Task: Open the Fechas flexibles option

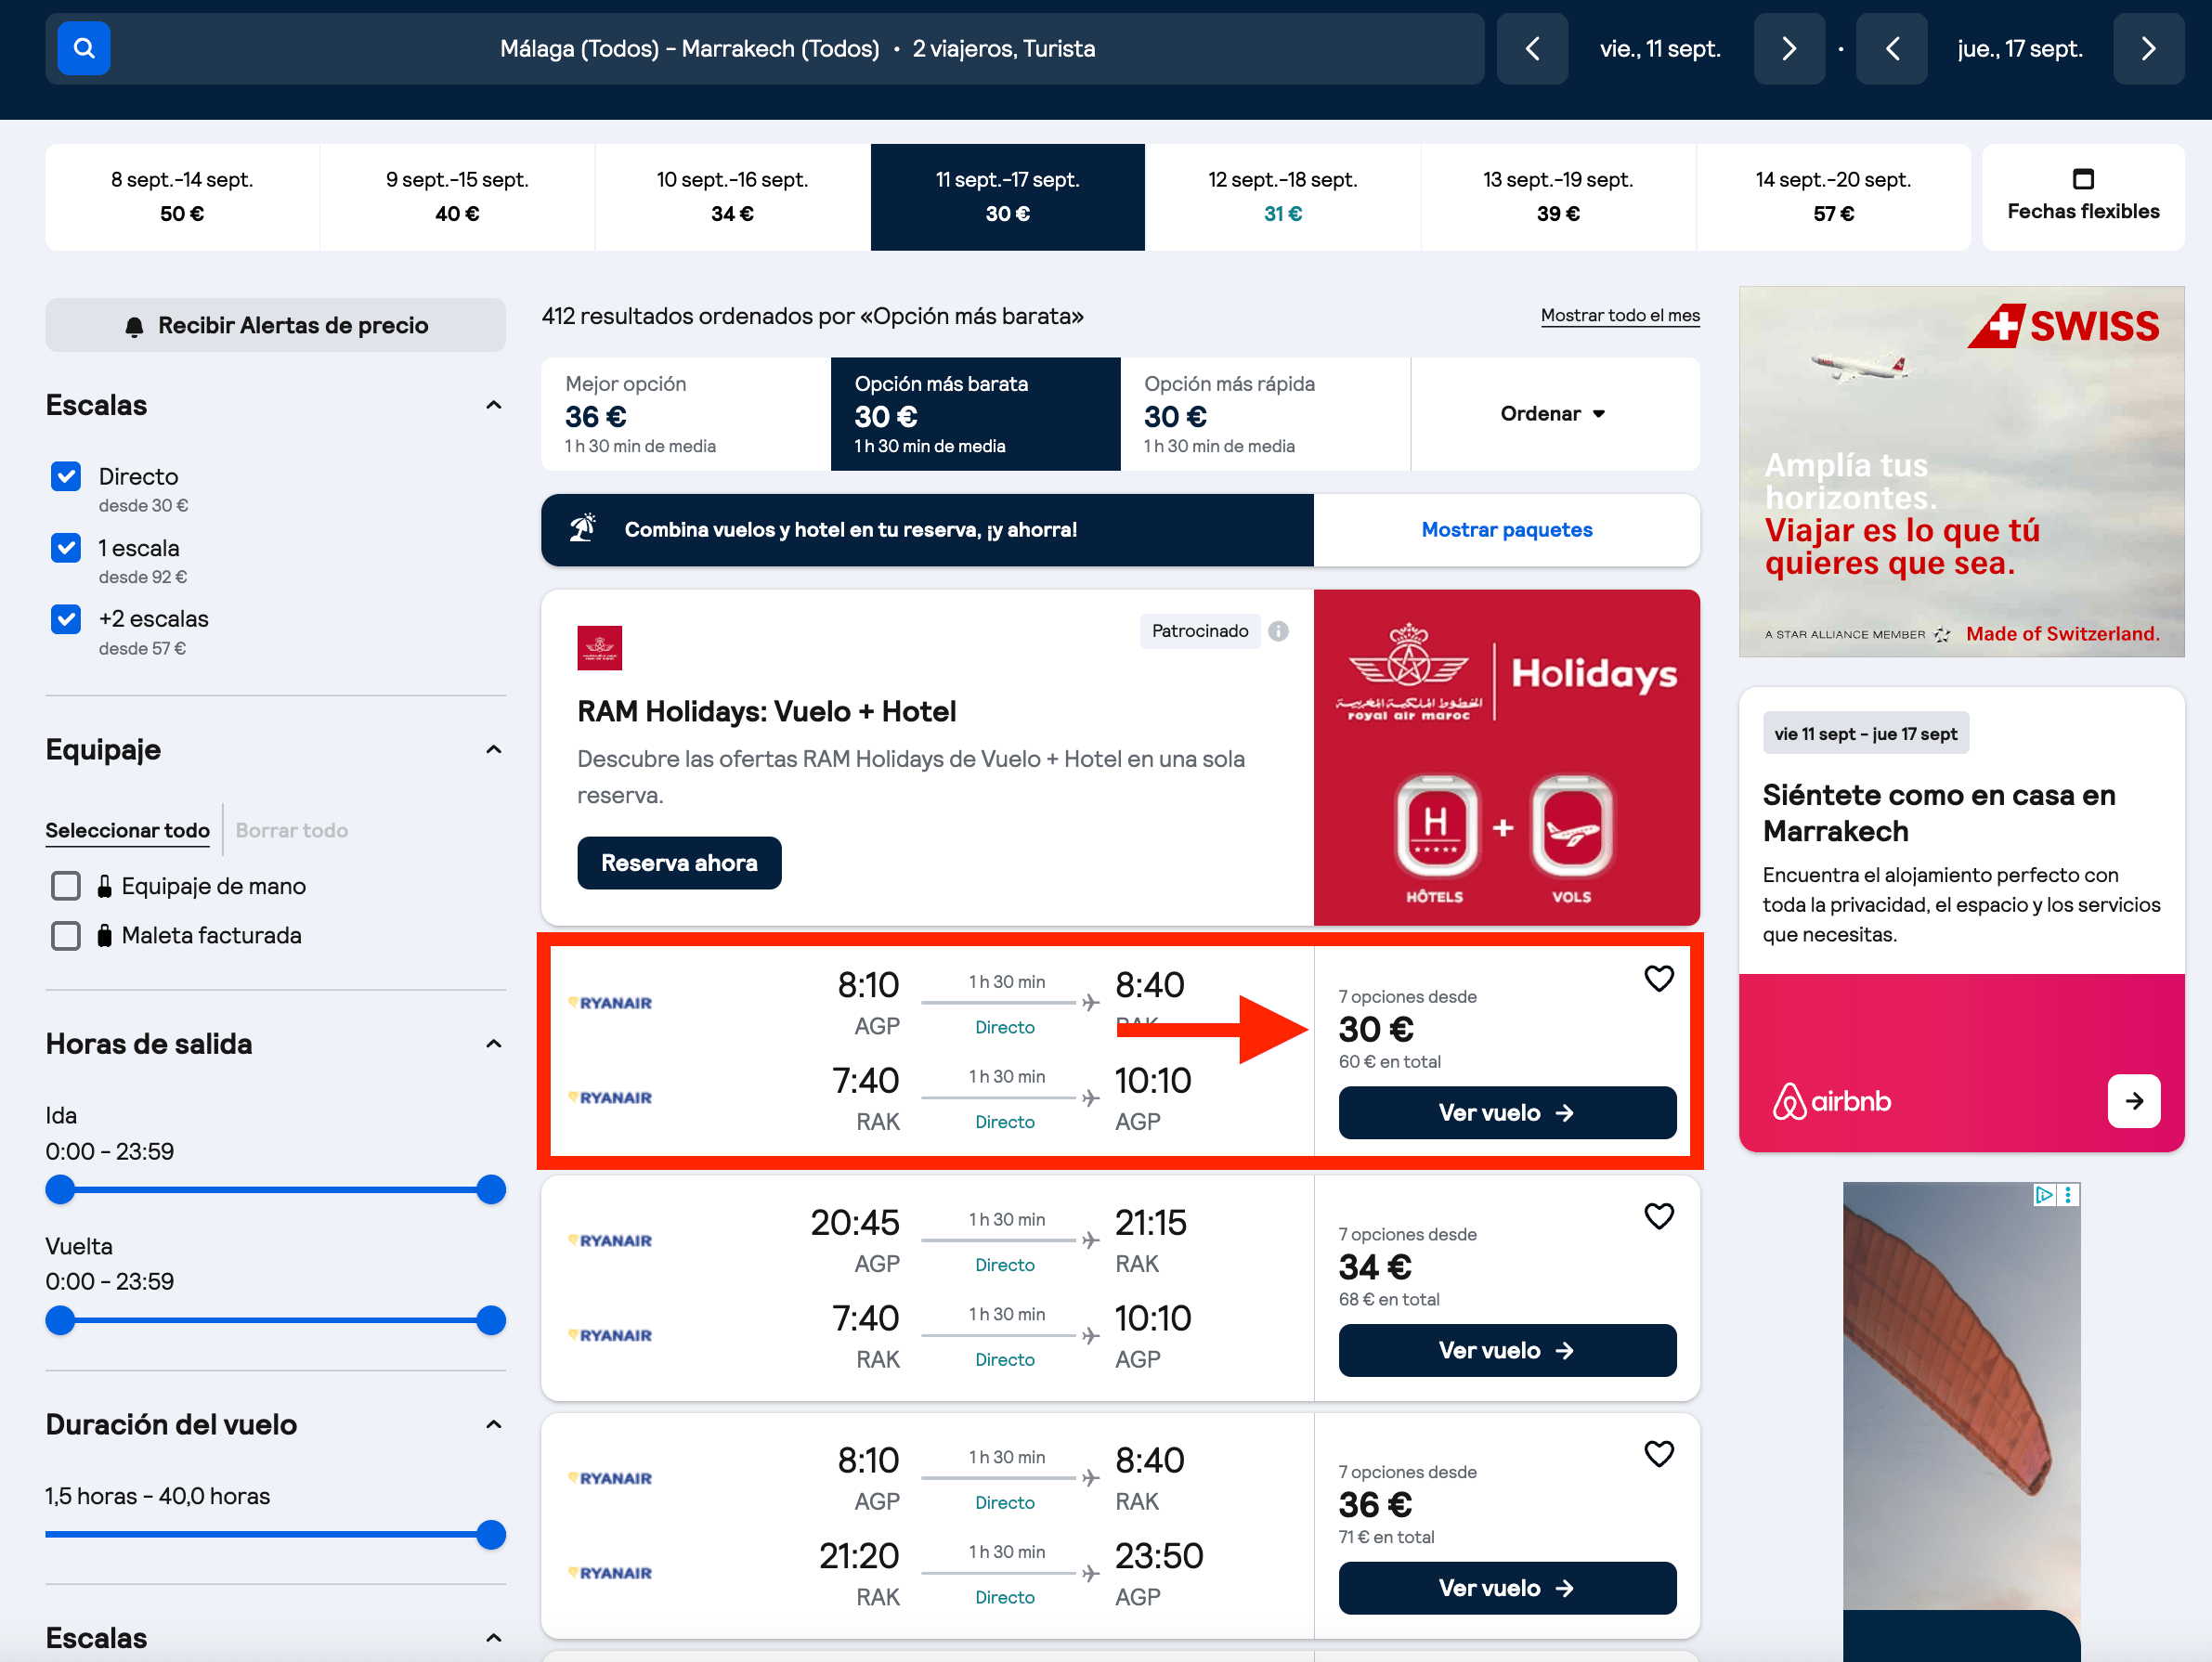Action: pos(2083,197)
